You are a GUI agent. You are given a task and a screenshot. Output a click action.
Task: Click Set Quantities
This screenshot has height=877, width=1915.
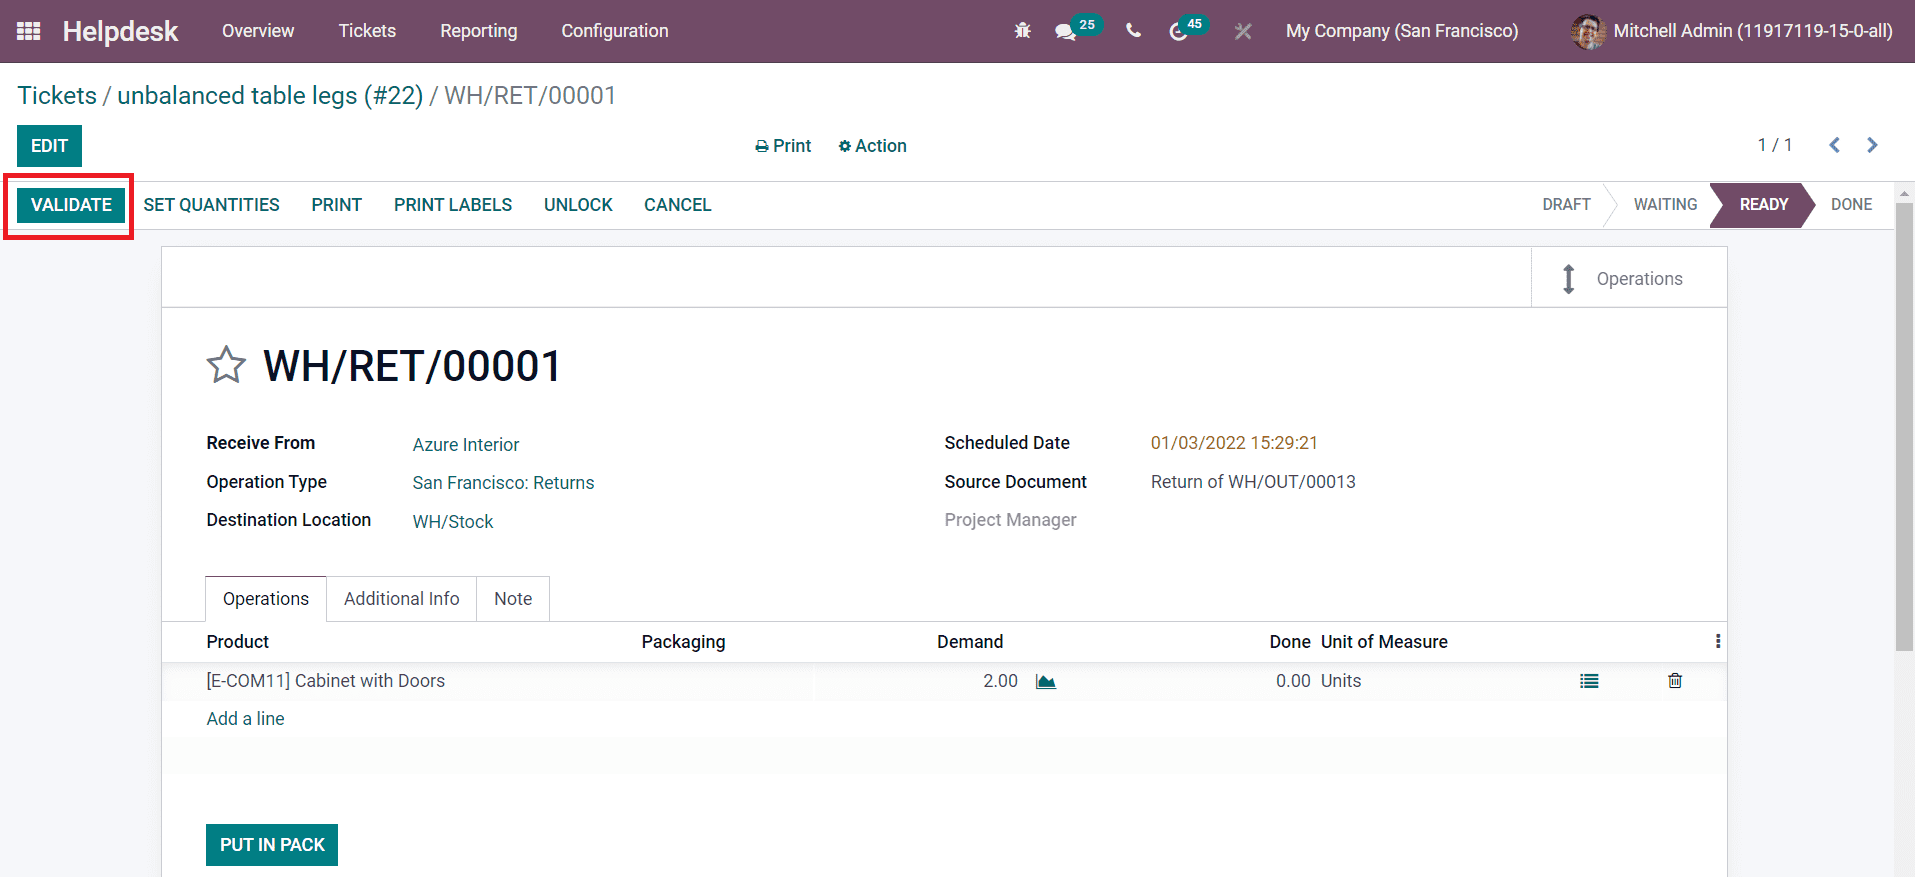(212, 205)
